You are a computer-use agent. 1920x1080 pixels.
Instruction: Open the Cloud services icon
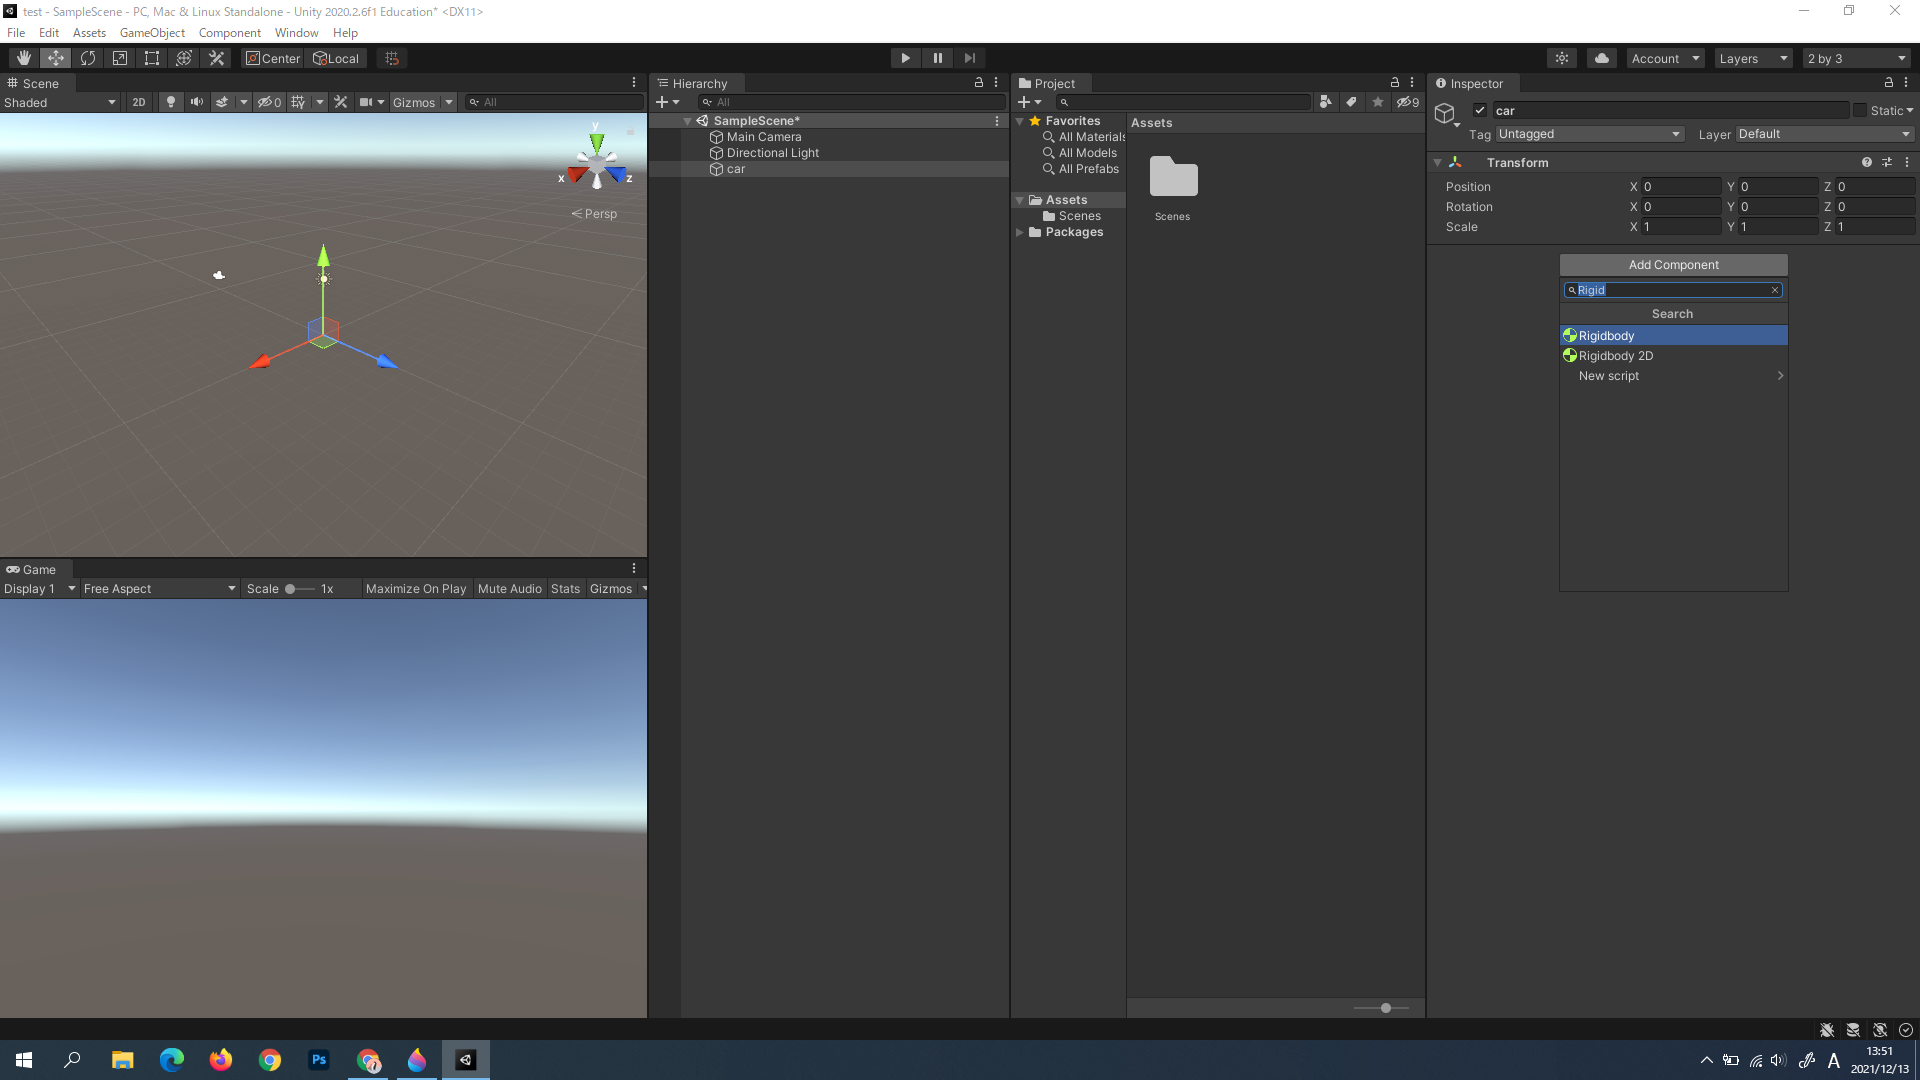point(1601,58)
